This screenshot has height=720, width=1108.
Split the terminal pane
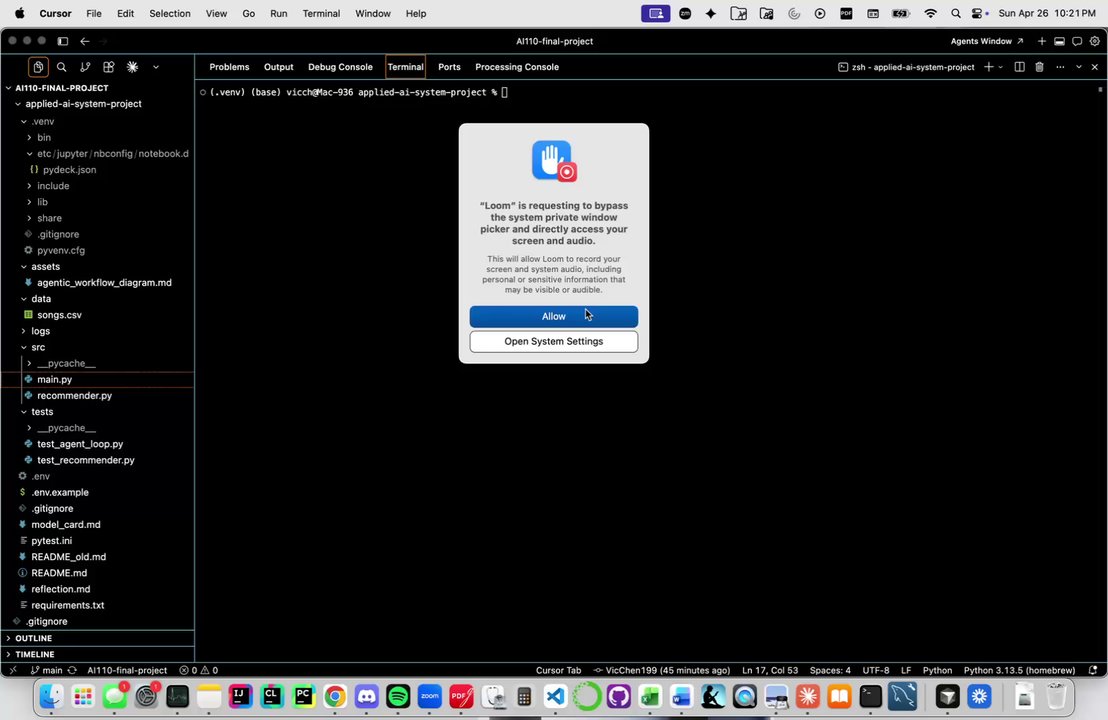(x=1019, y=67)
